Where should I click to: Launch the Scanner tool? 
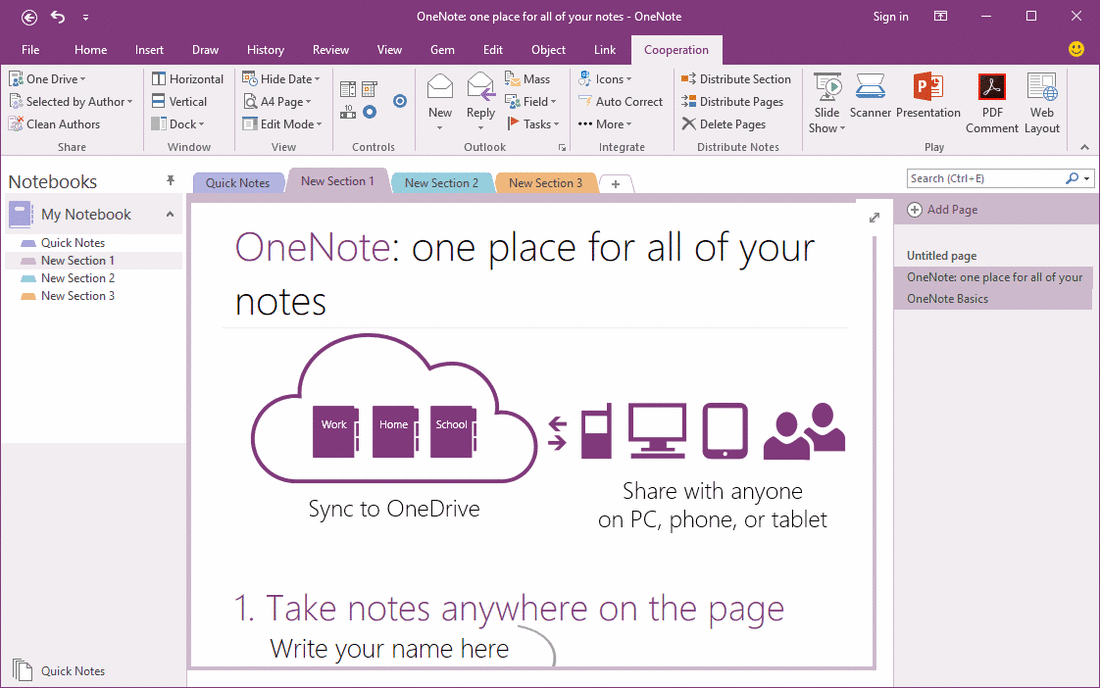pos(870,96)
